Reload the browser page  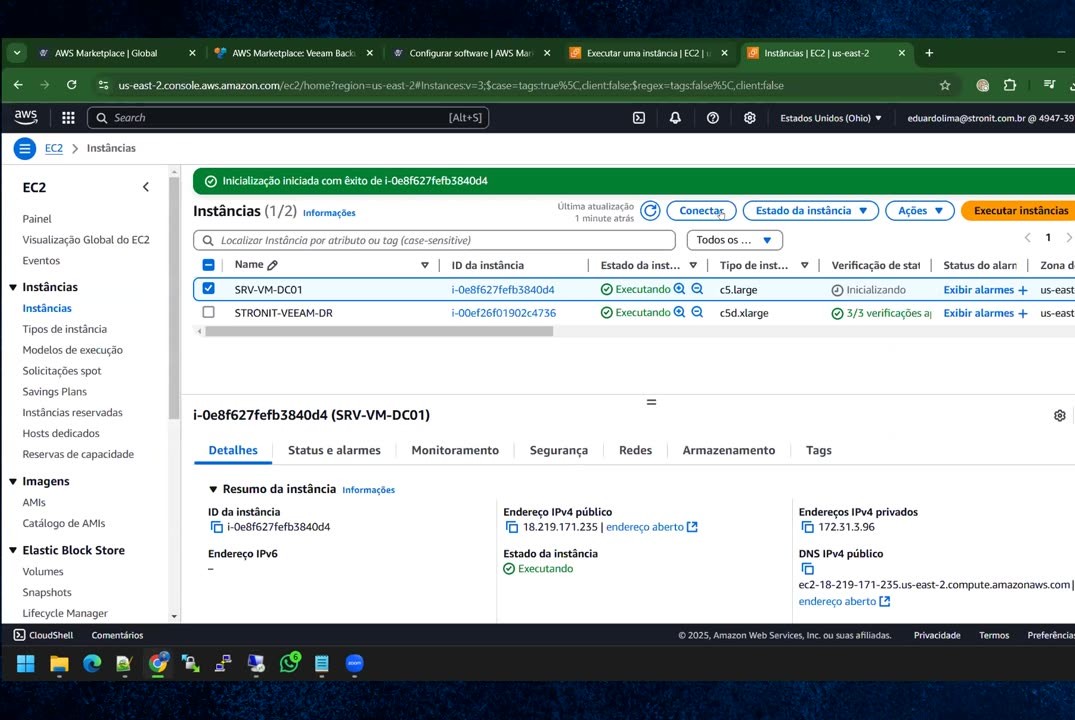[71, 85]
